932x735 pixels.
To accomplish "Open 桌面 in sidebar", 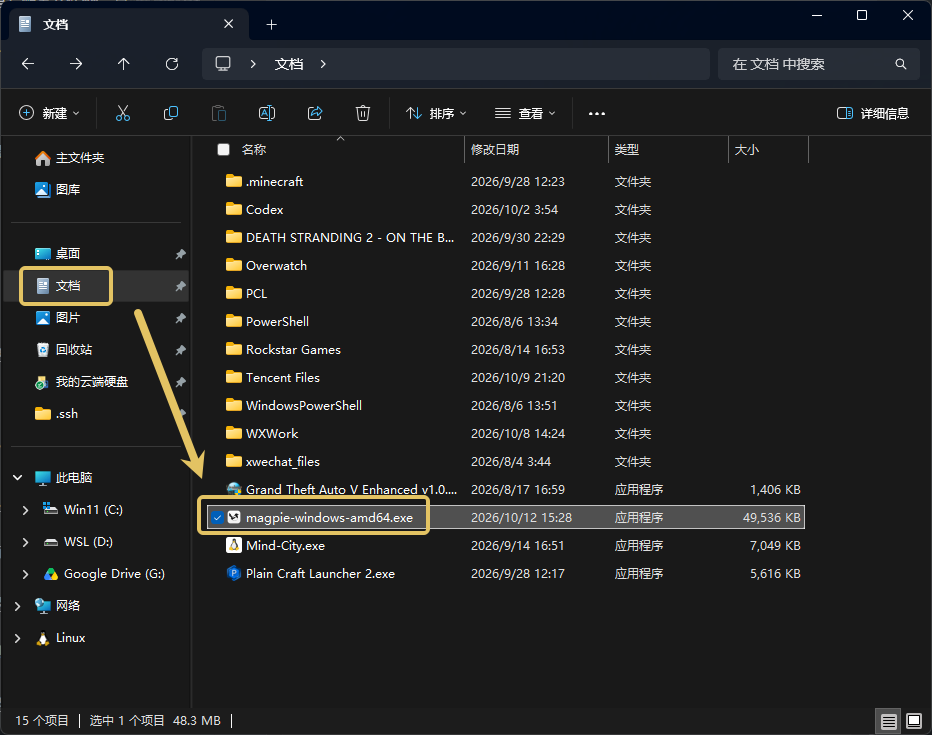I will (x=58, y=254).
